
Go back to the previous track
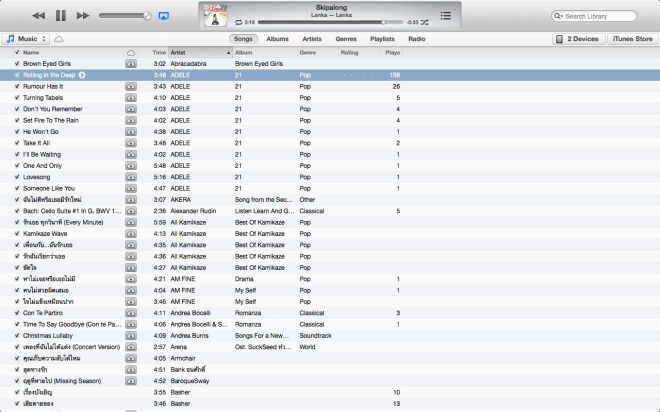pyautogui.click(x=38, y=16)
